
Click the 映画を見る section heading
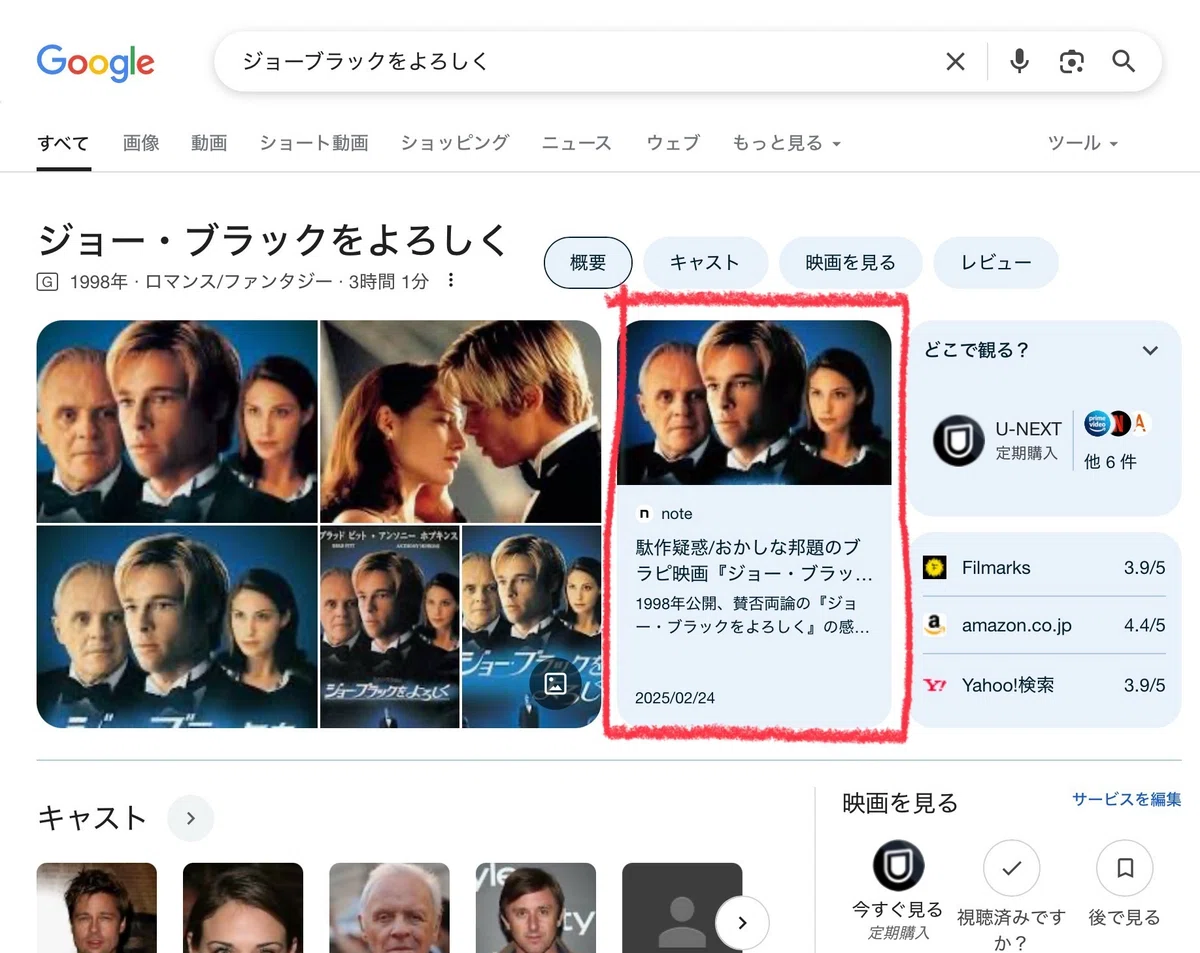point(900,803)
